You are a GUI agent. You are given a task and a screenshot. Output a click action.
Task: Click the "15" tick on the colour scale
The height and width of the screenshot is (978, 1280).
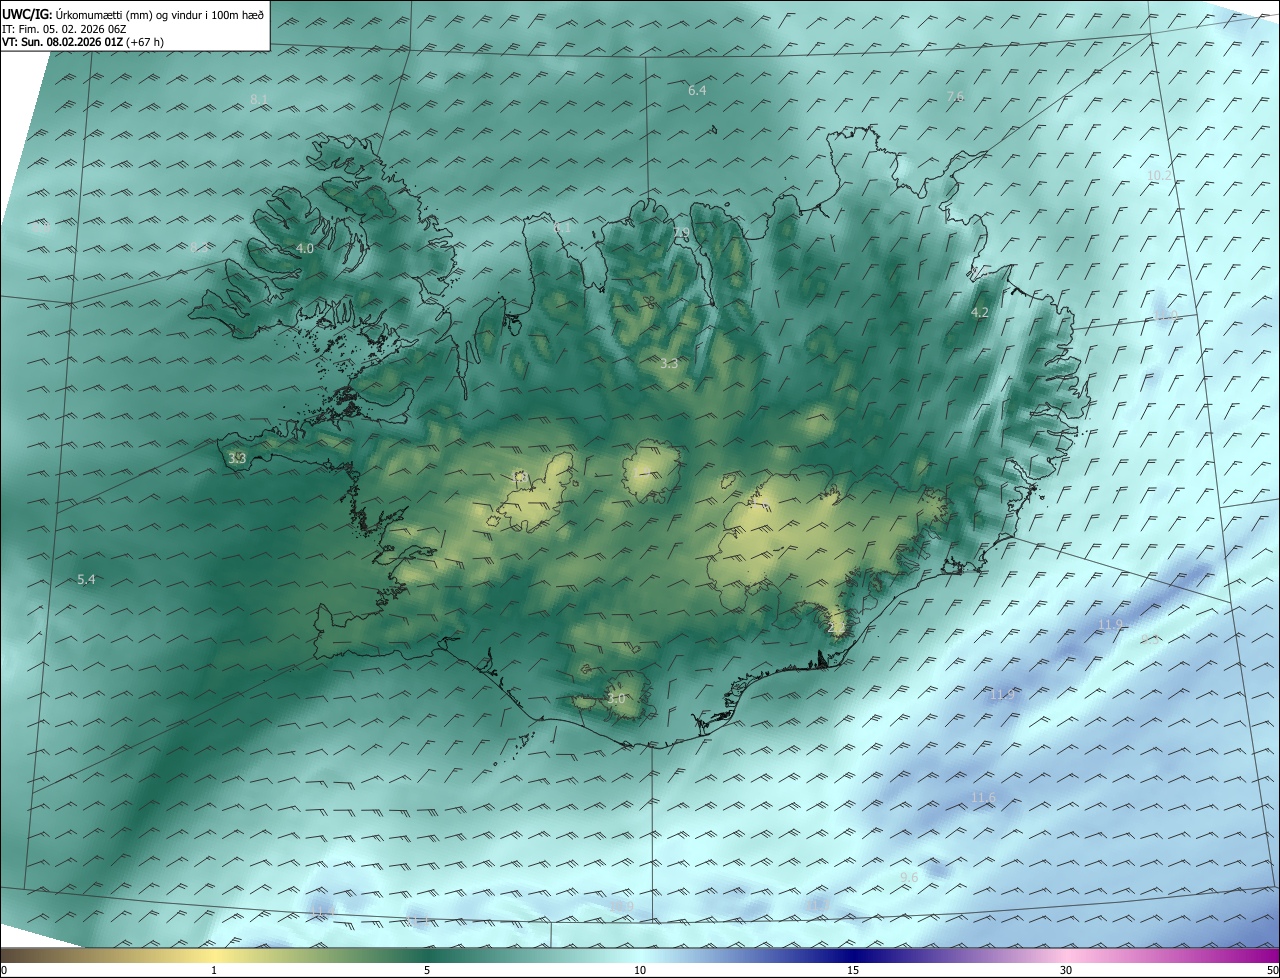coord(853,970)
